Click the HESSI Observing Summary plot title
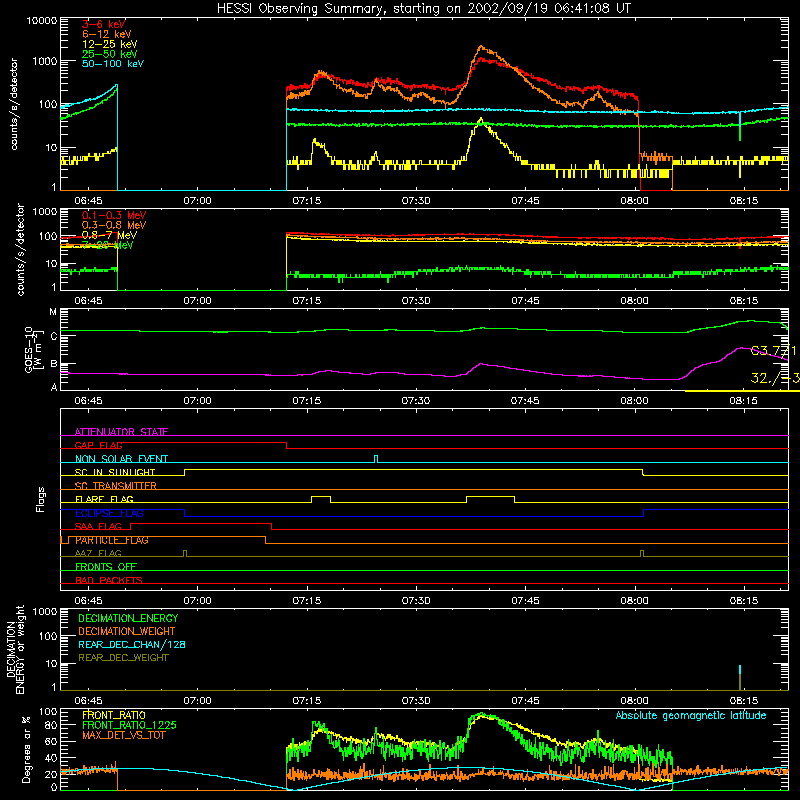 (x=424, y=8)
